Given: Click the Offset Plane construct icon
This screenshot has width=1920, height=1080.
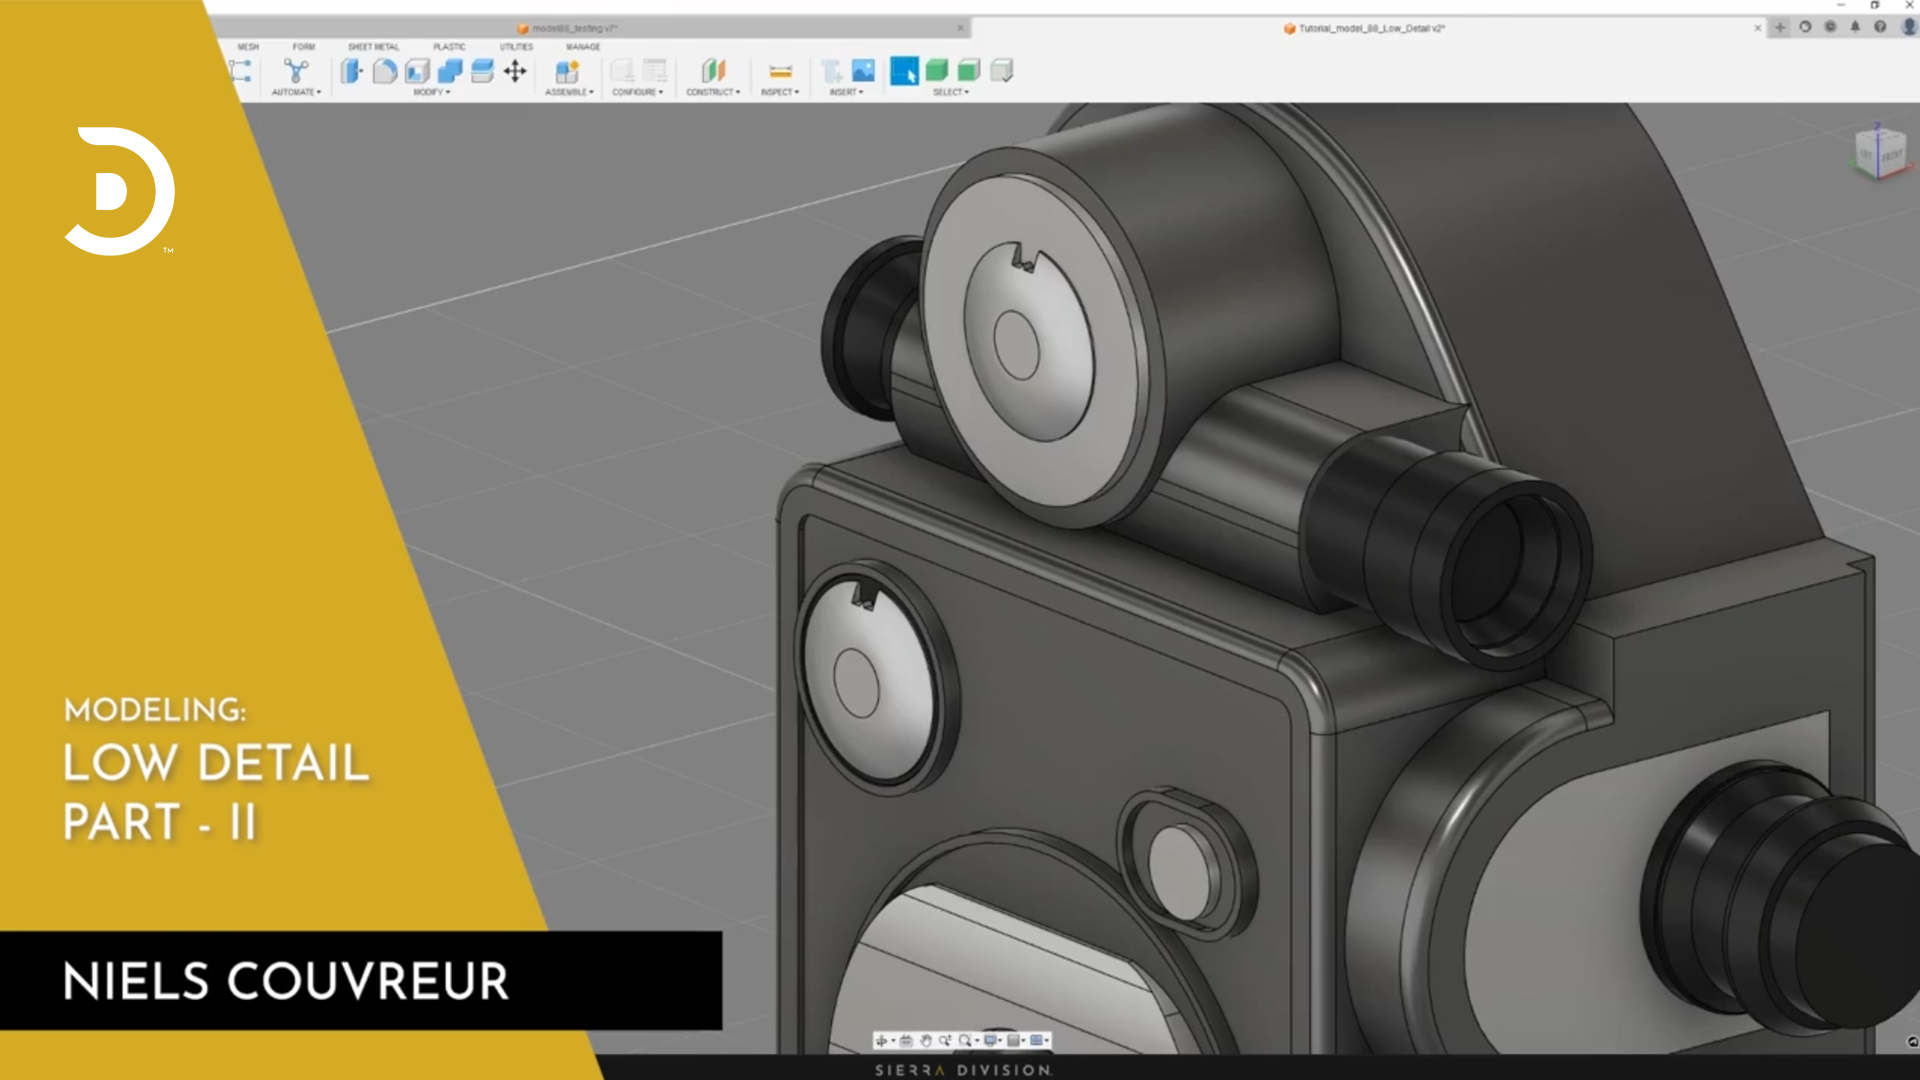Looking at the screenshot, I should click(x=713, y=71).
